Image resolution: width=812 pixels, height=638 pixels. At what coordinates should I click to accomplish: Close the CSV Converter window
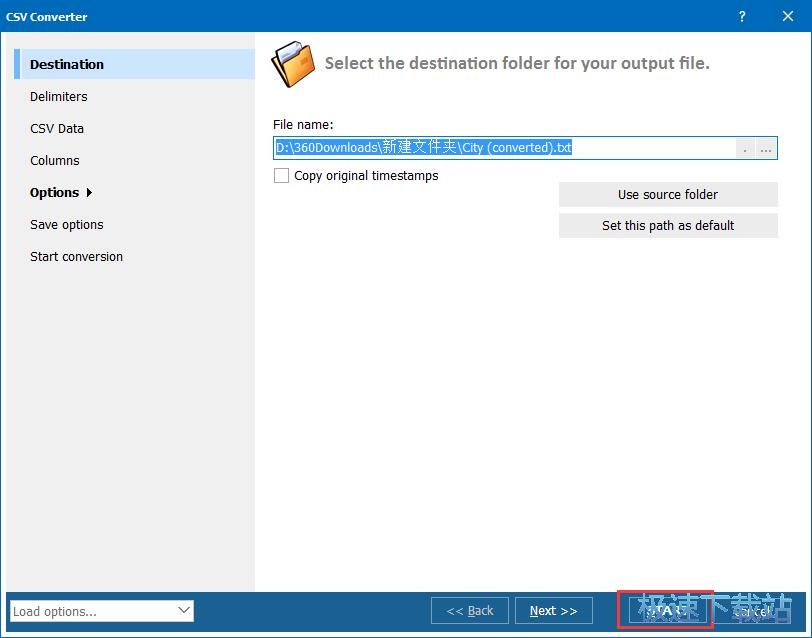coord(788,17)
